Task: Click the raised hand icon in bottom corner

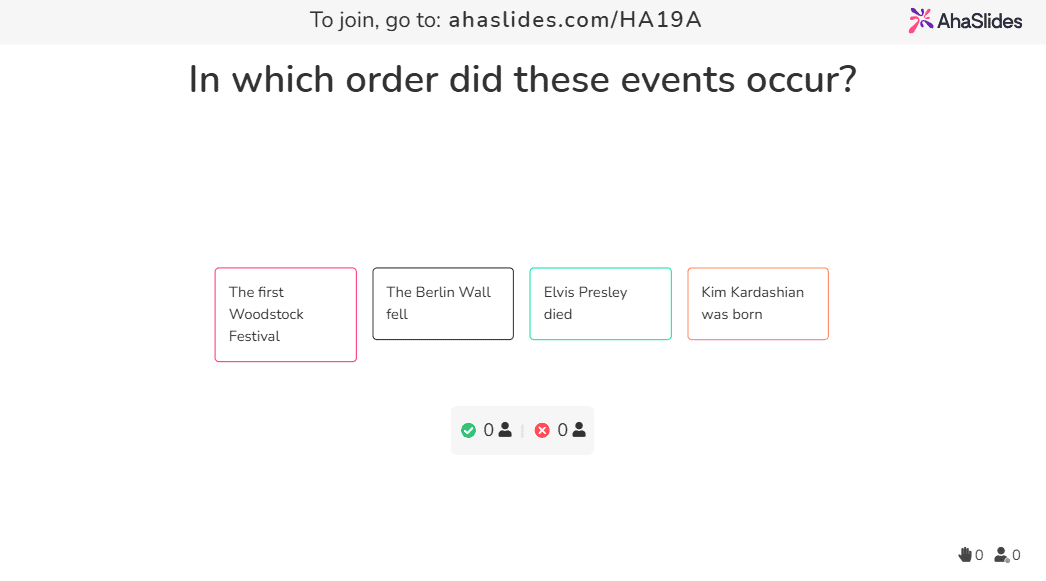Action: (966, 554)
